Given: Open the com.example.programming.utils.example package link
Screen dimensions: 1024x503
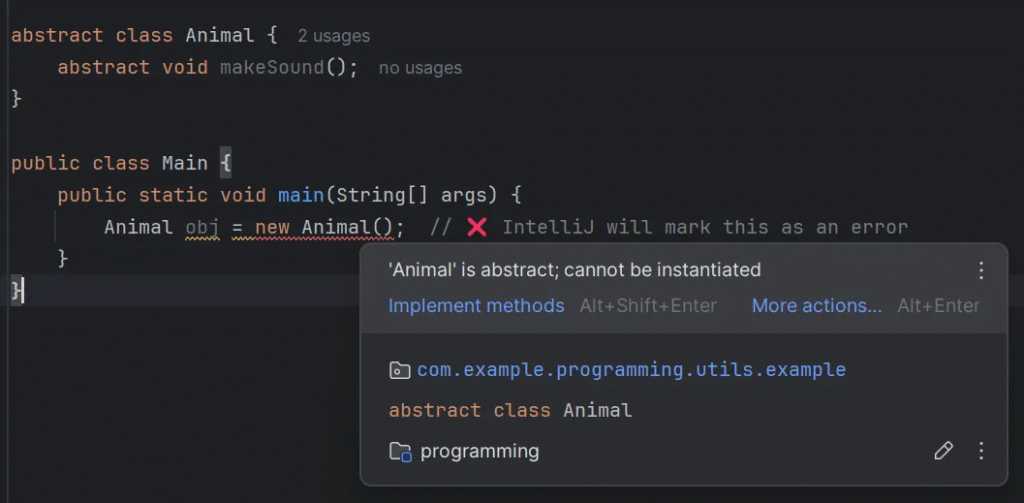Looking at the screenshot, I should pos(631,370).
